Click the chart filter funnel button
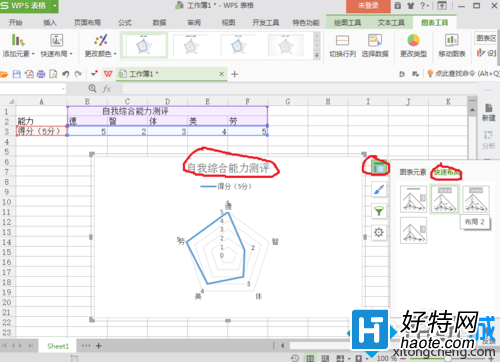 [x=379, y=211]
